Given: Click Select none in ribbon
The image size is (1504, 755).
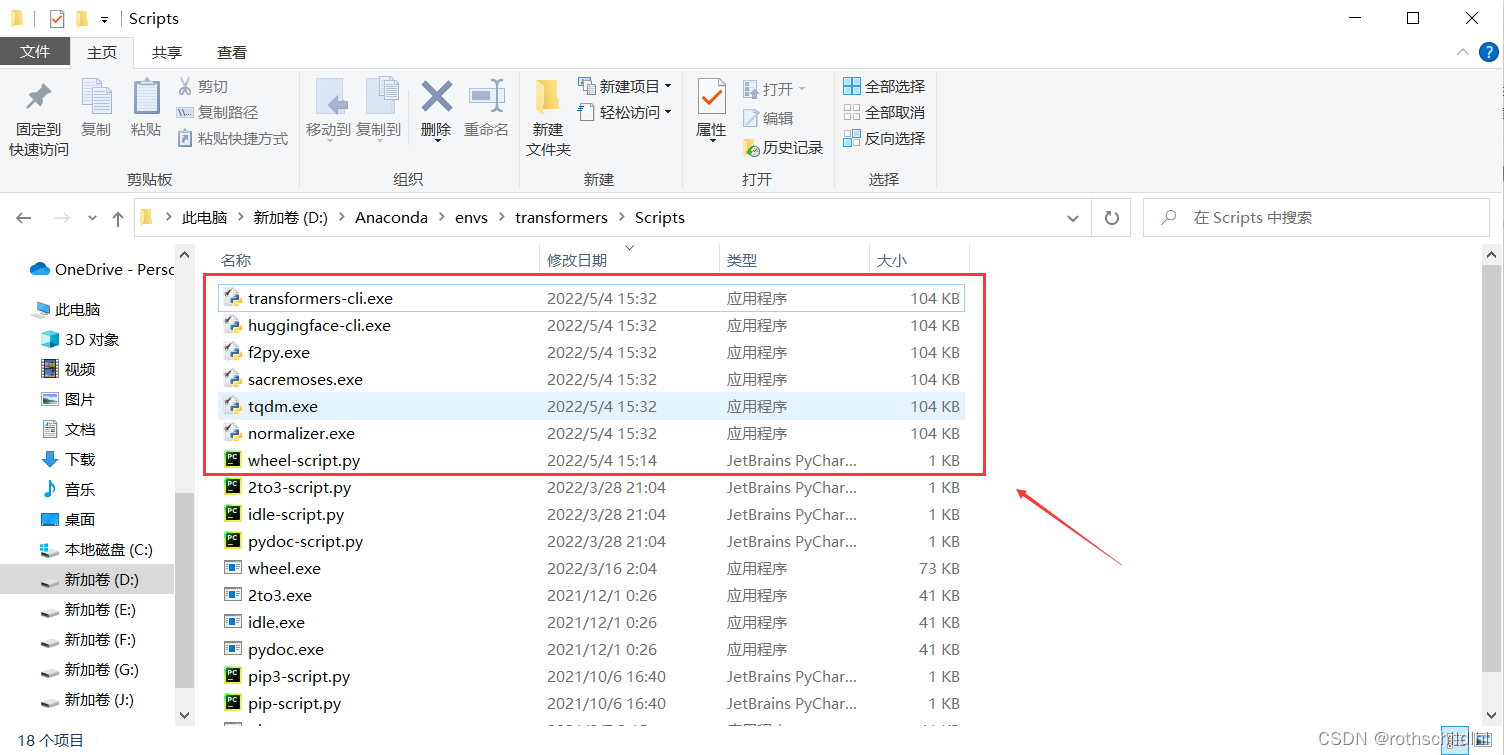Looking at the screenshot, I should [x=884, y=113].
